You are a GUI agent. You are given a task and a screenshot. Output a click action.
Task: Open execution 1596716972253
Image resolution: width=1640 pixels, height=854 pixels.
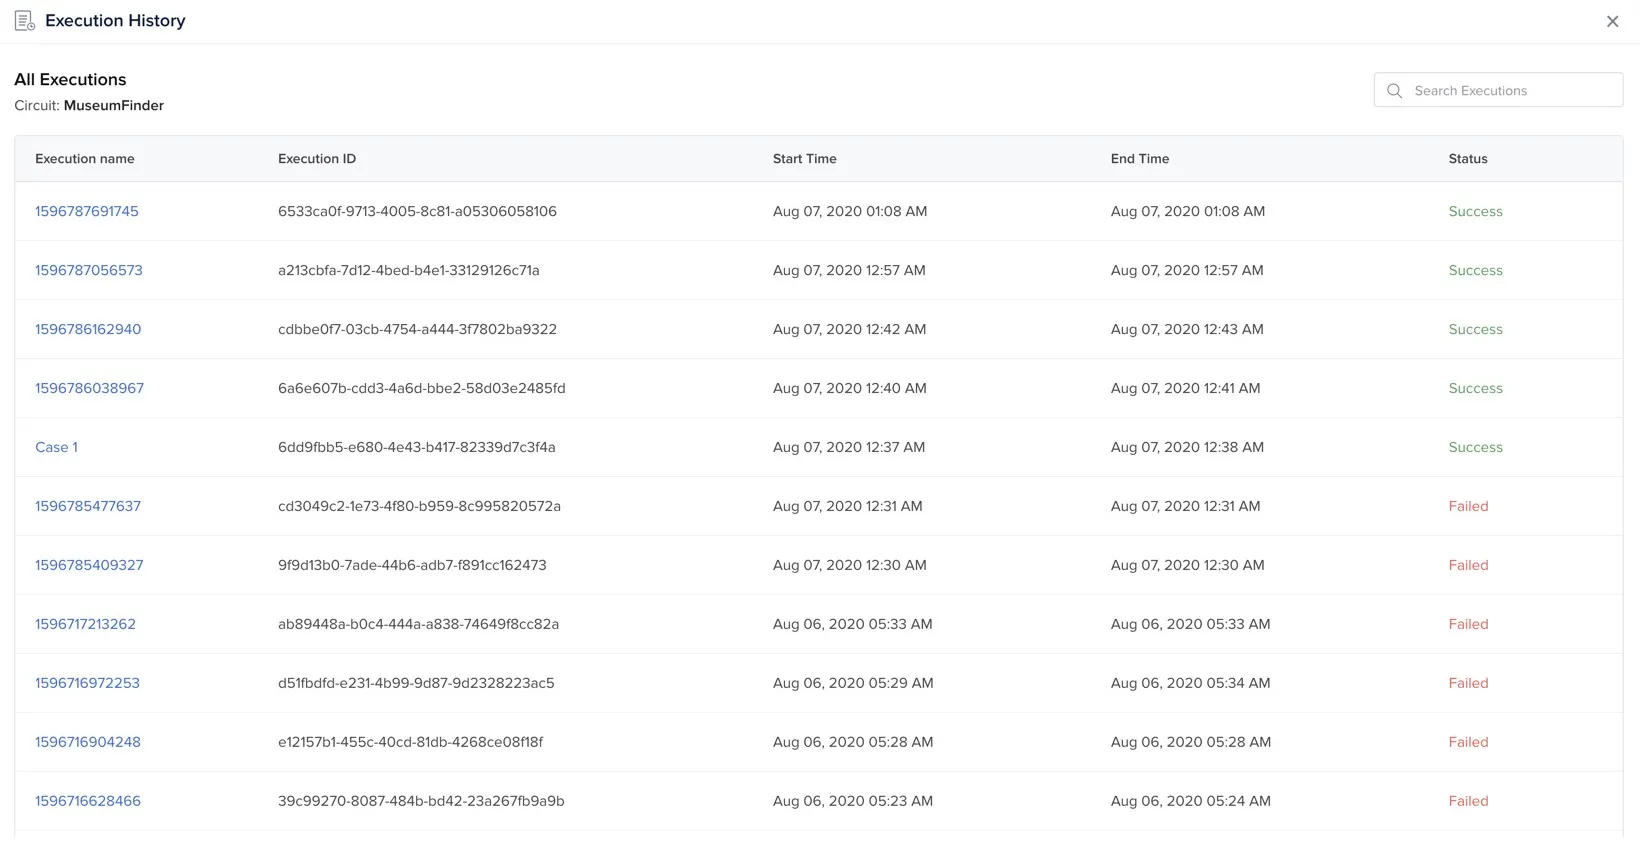click(x=87, y=683)
